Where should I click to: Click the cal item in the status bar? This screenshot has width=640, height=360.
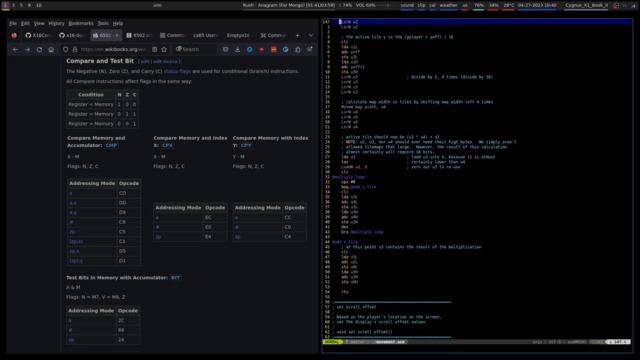pyautogui.click(x=432, y=5)
